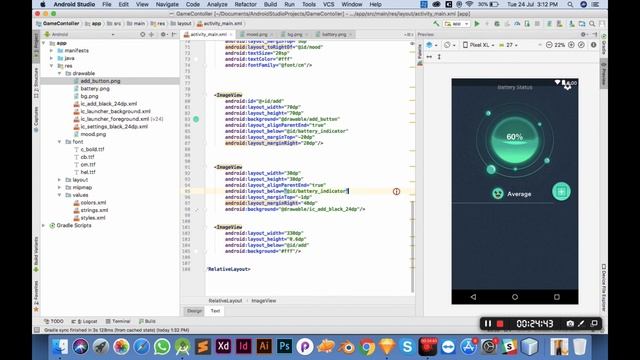
Task: Pause the screen recording
Action: 488,324
